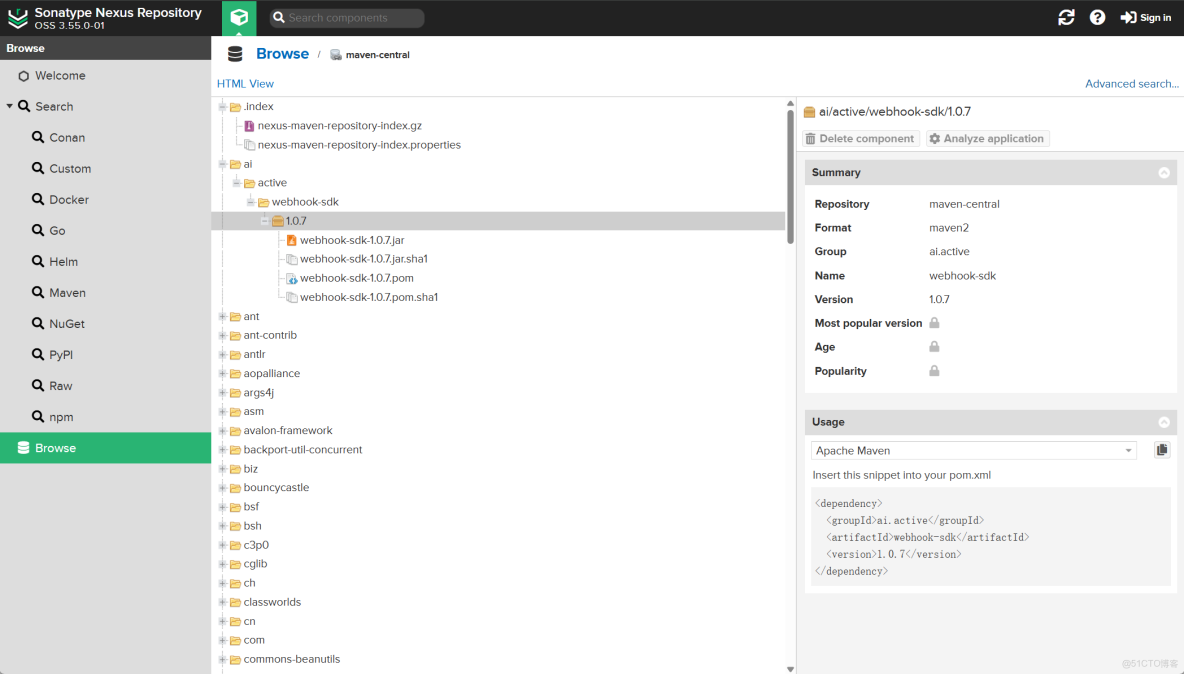Screen dimensions: 1184x674
Task: Collapse the Summary panel chevron
Action: pyautogui.click(x=1164, y=172)
